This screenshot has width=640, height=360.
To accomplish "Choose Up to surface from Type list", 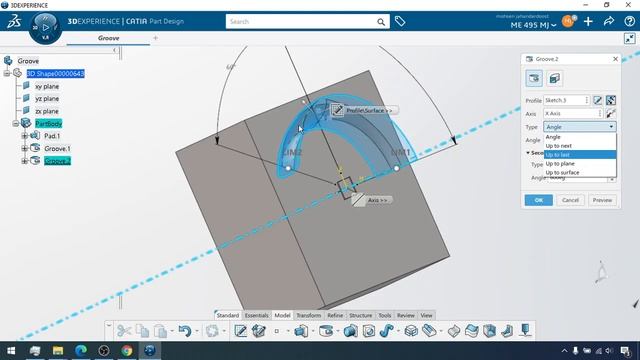I will [x=580, y=173].
